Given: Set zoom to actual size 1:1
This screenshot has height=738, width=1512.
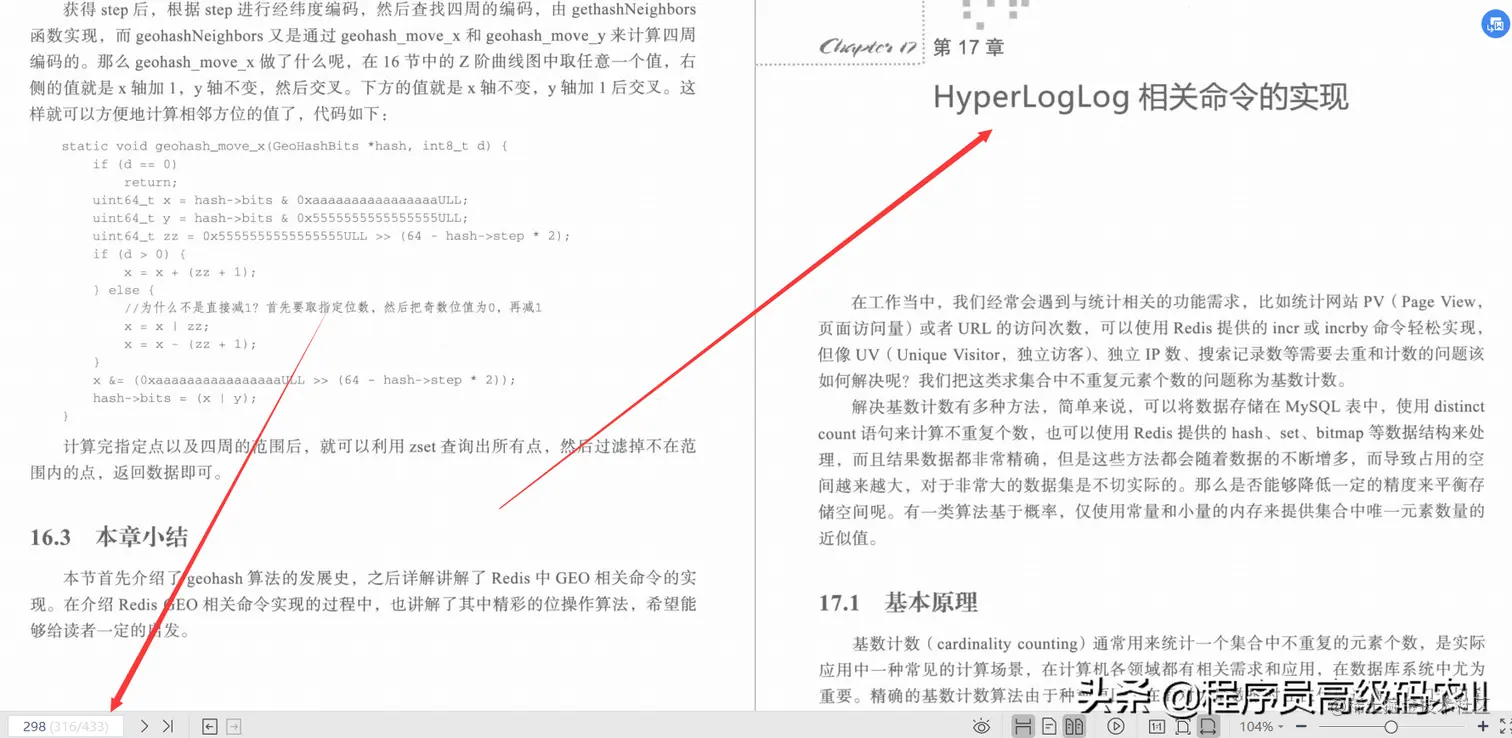Looking at the screenshot, I should pos(1155,726).
